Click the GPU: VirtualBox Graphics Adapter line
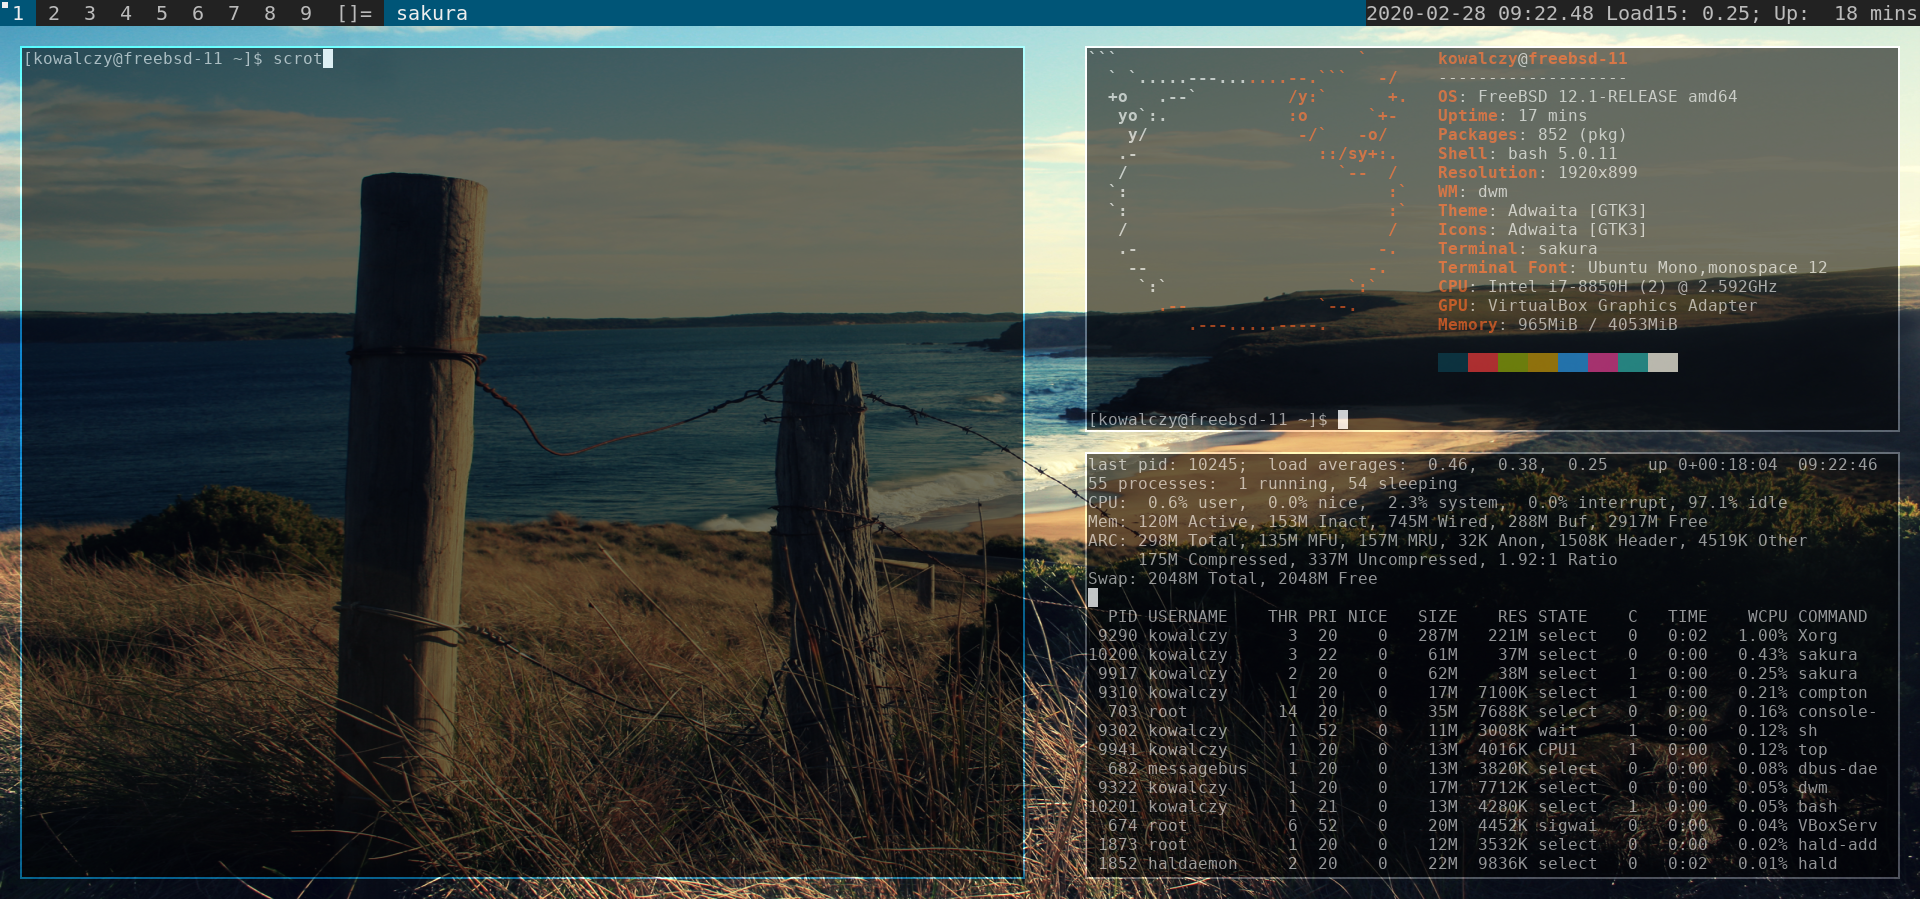Image resolution: width=1920 pixels, height=899 pixels. (x=1597, y=305)
